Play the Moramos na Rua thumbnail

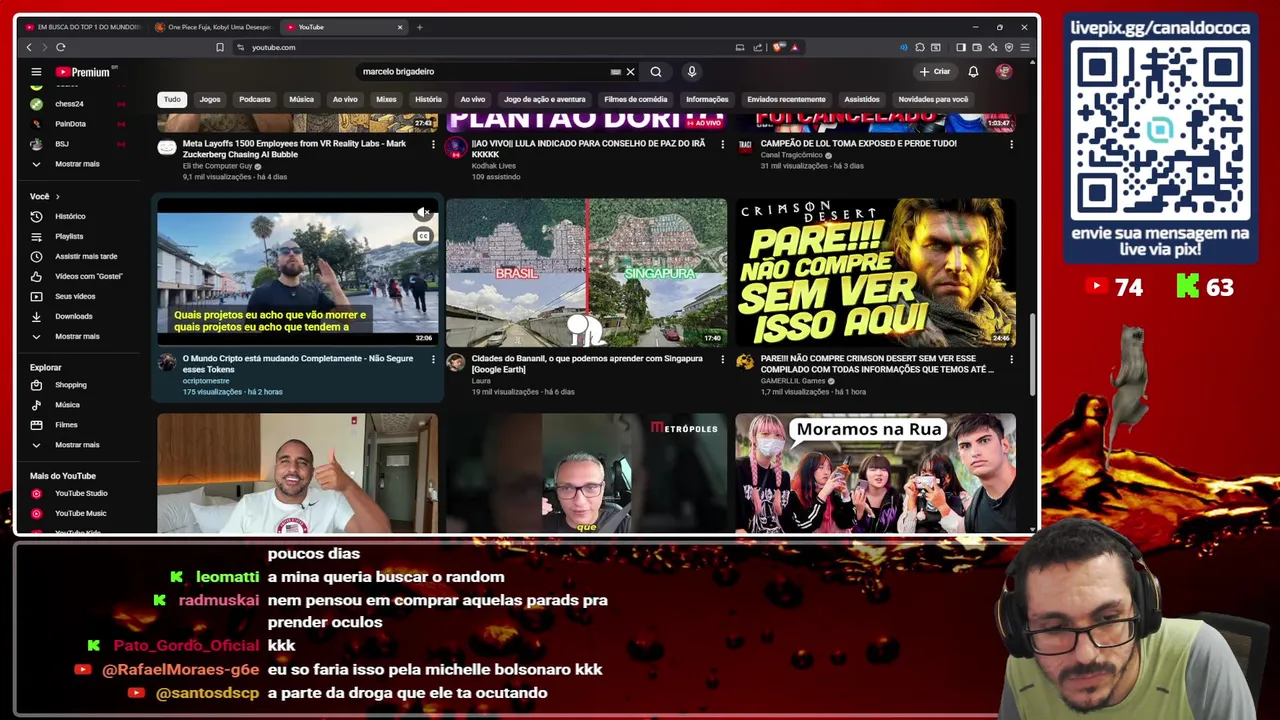[876, 473]
